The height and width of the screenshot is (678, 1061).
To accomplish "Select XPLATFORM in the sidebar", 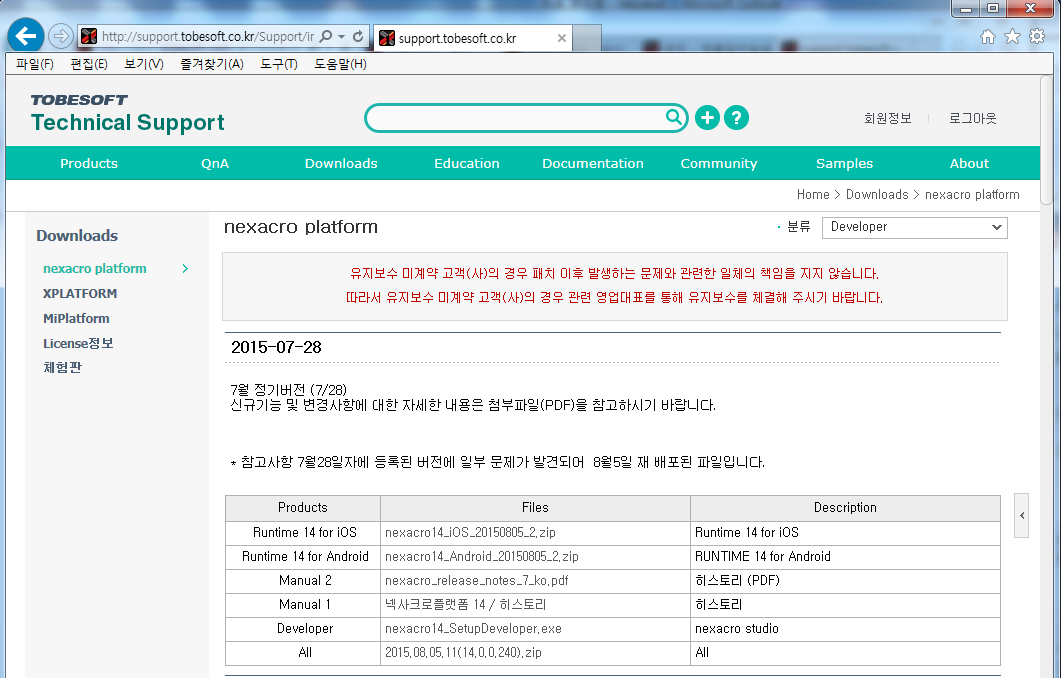I will click(x=80, y=294).
